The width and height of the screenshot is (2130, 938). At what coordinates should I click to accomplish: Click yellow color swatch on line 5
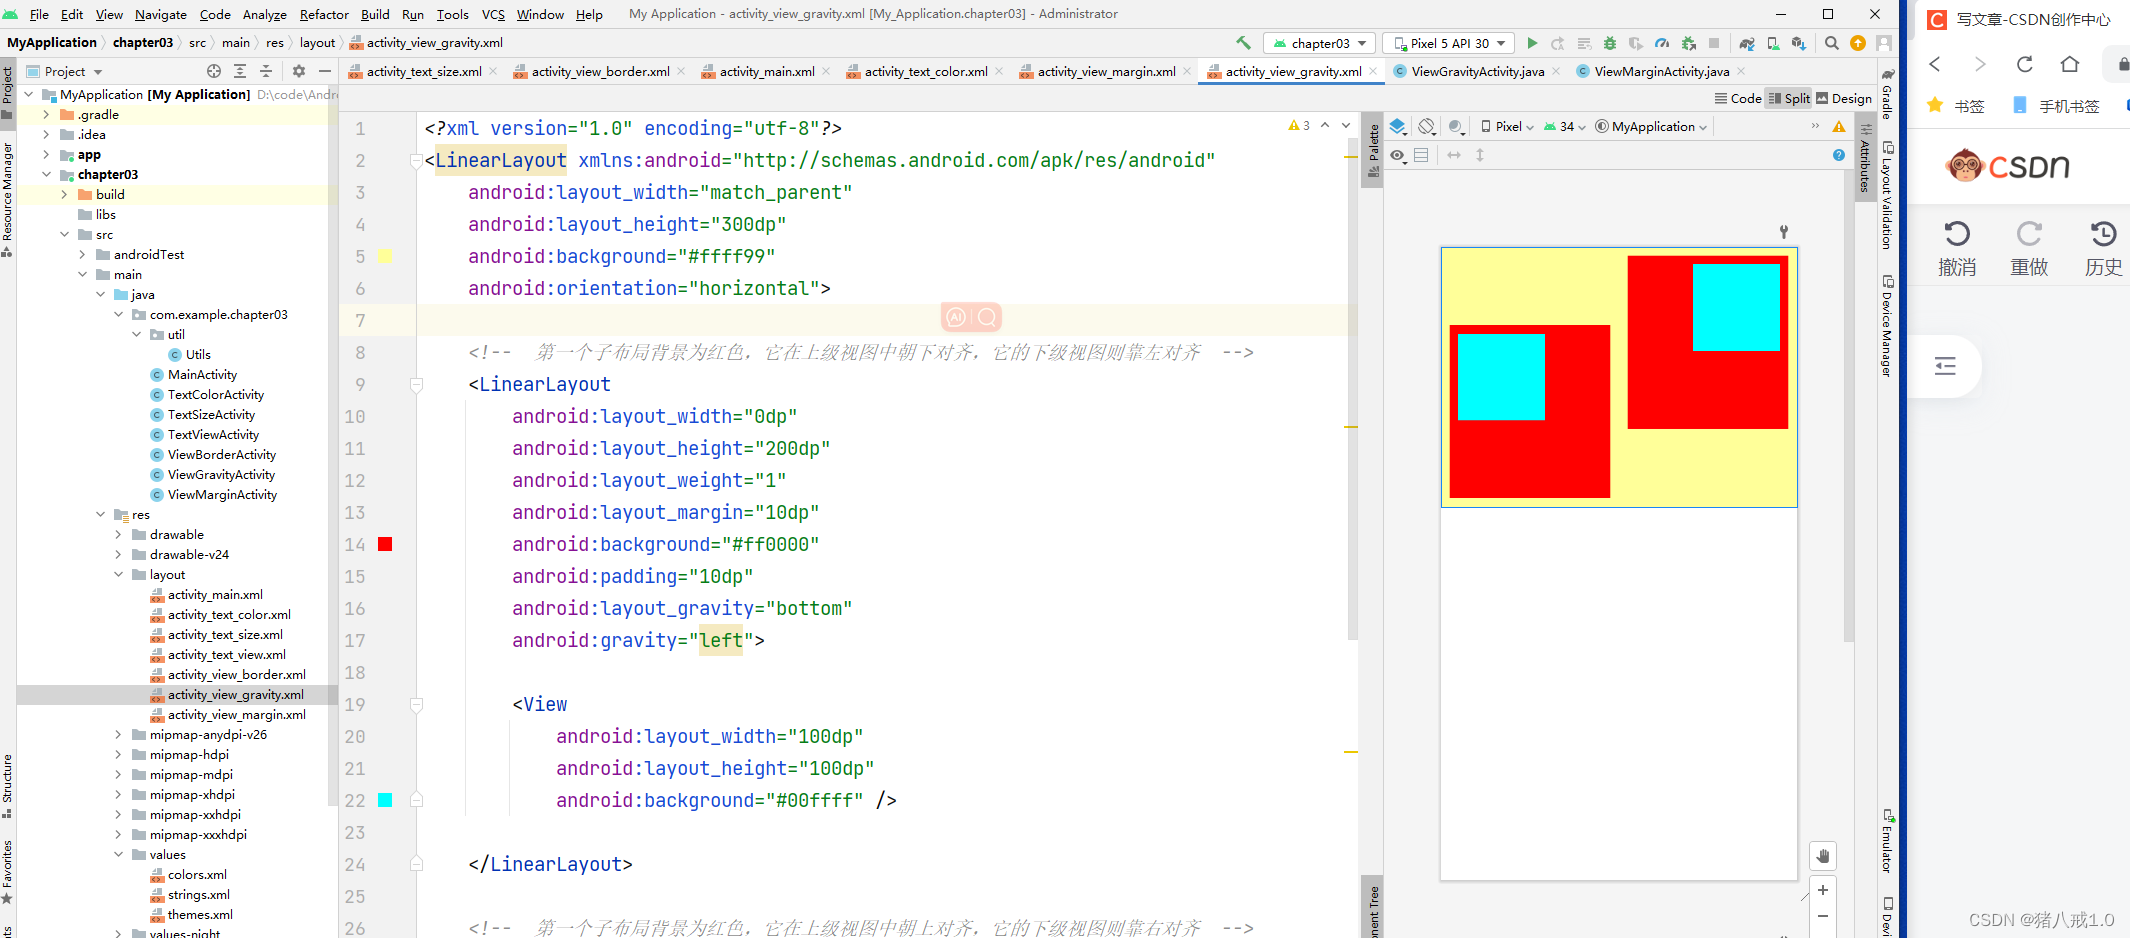tap(385, 256)
